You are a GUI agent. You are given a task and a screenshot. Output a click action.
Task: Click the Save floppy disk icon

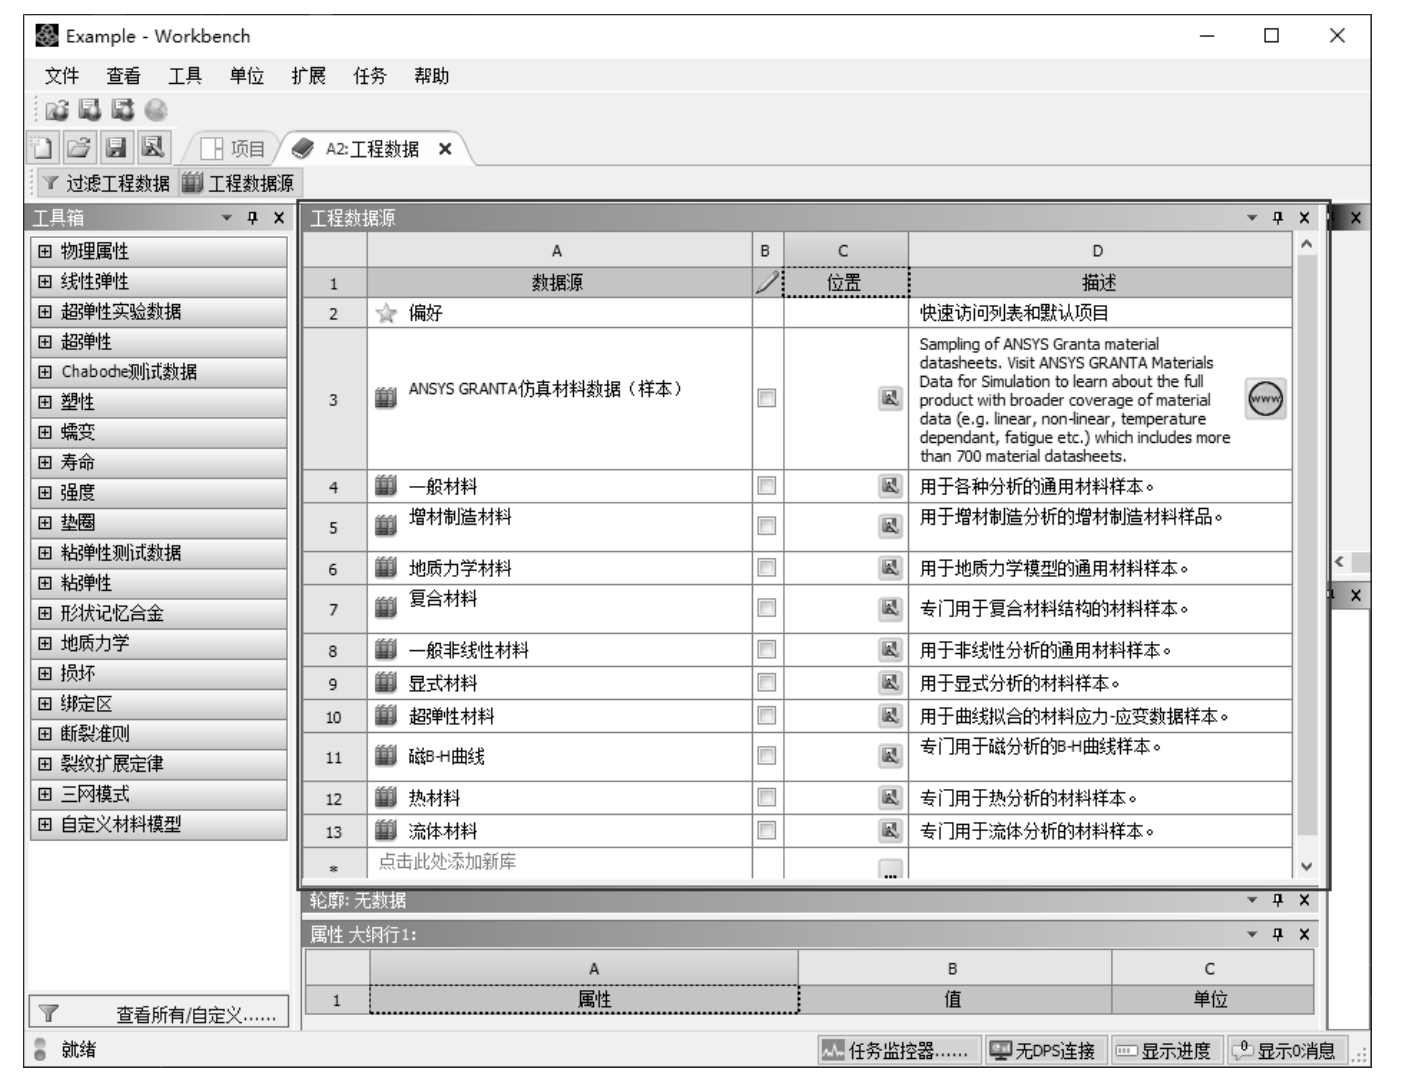point(116,148)
